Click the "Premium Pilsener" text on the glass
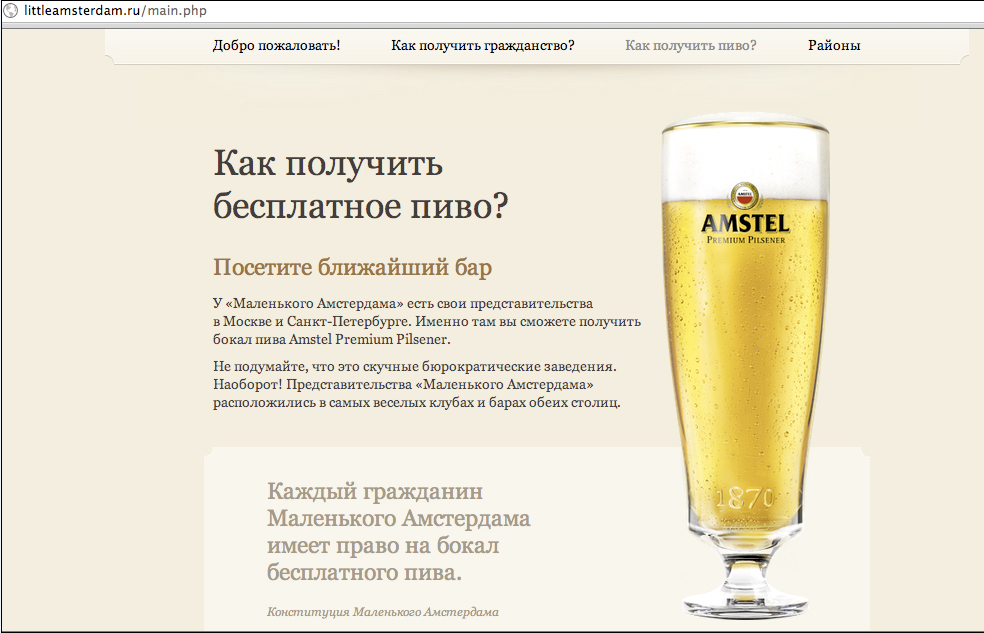The height and width of the screenshot is (633, 984). (746, 240)
